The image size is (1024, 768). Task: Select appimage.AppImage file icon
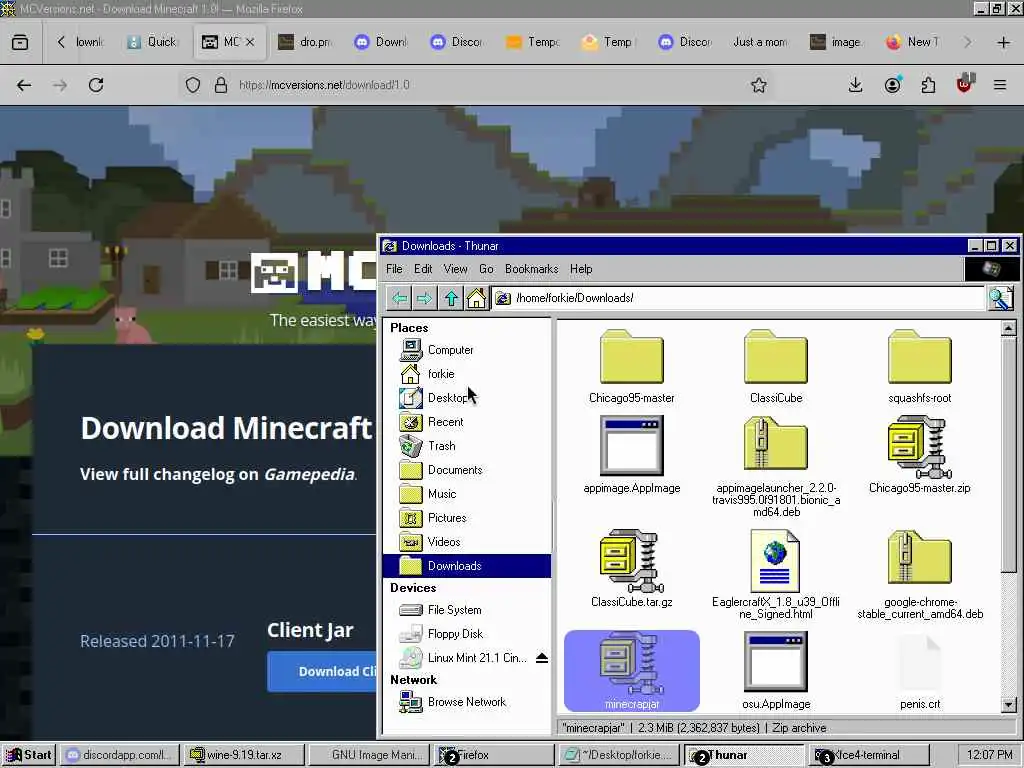(632, 446)
